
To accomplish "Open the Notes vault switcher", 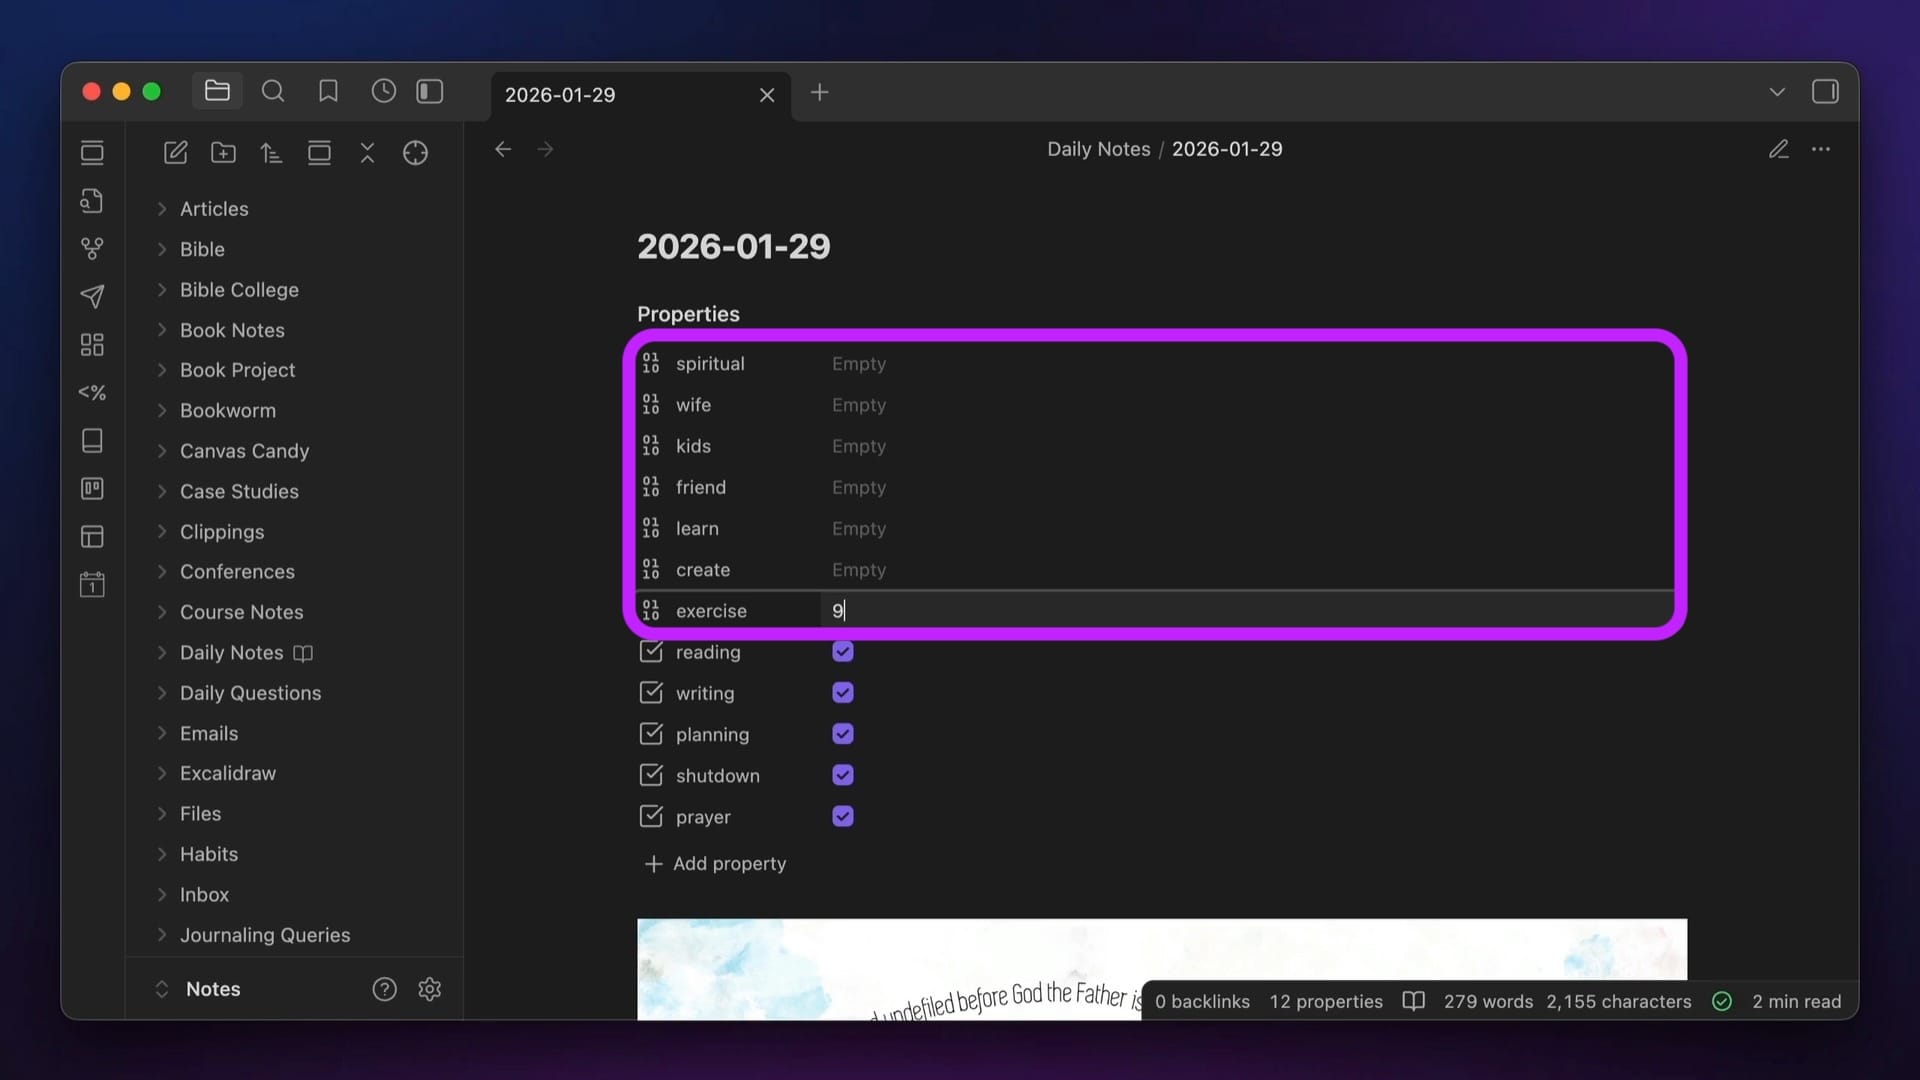I will point(212,988).
